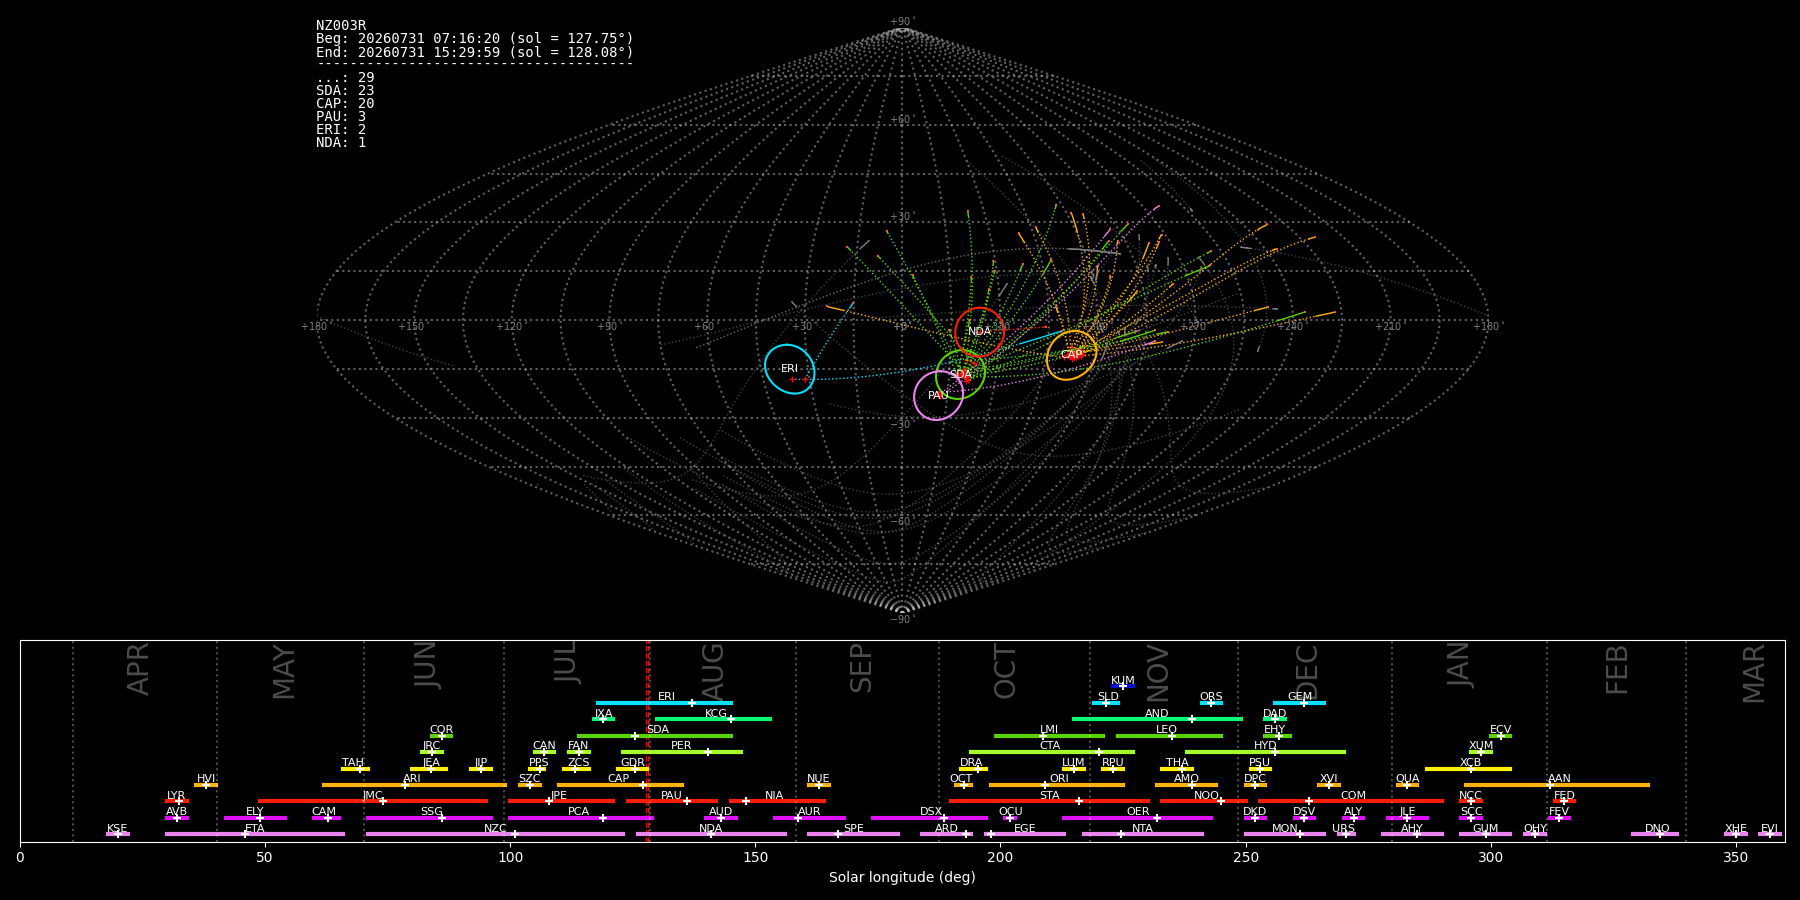Click the SDA count in legend
The image size is (1800, 900).
(345, 91)
